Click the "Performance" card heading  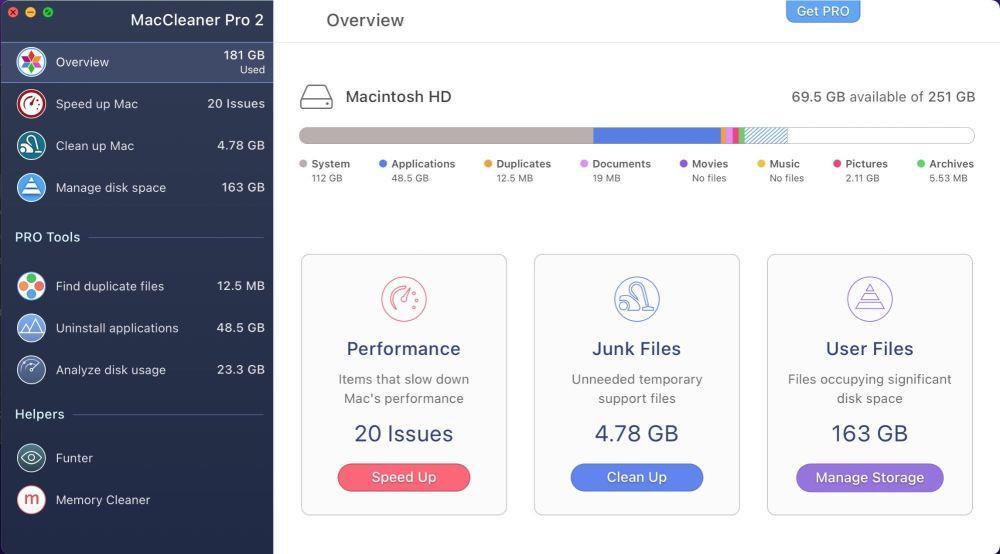(x=404, y=349)
